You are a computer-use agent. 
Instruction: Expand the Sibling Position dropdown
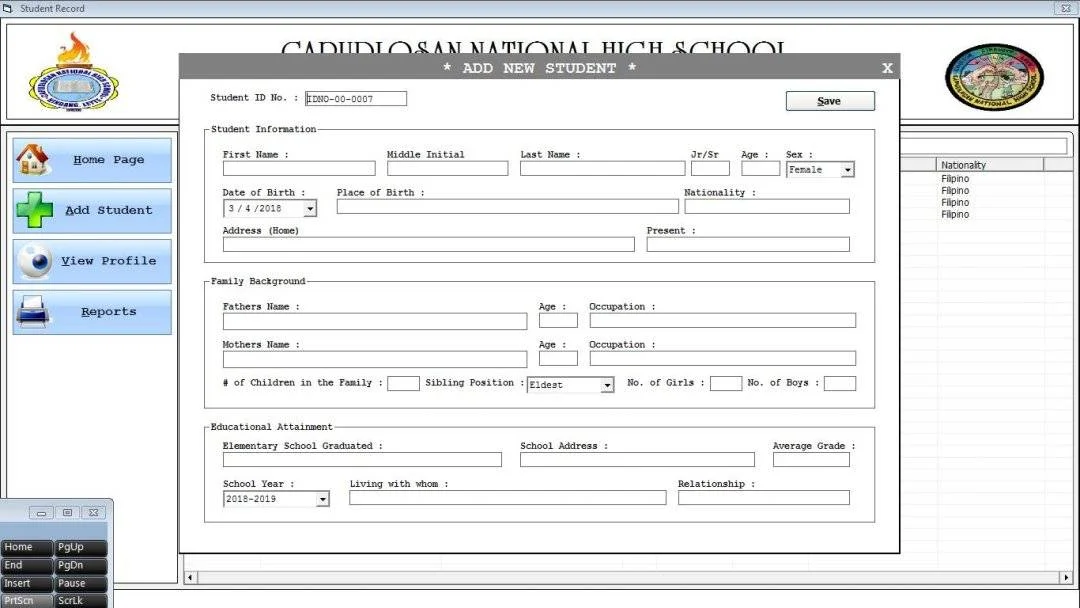(x=606, y=385)
